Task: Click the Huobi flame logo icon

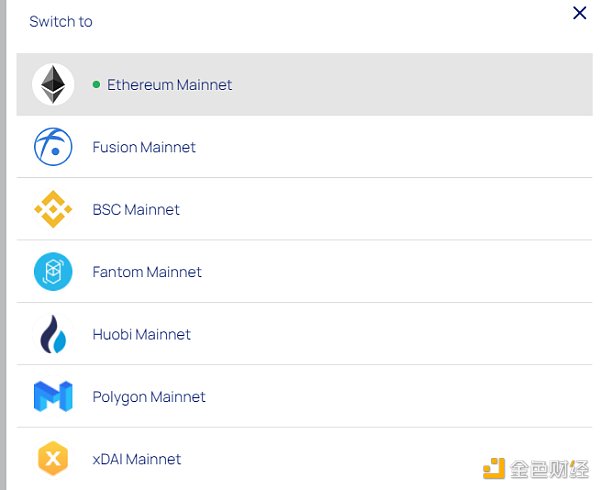Action: point(53,334)
